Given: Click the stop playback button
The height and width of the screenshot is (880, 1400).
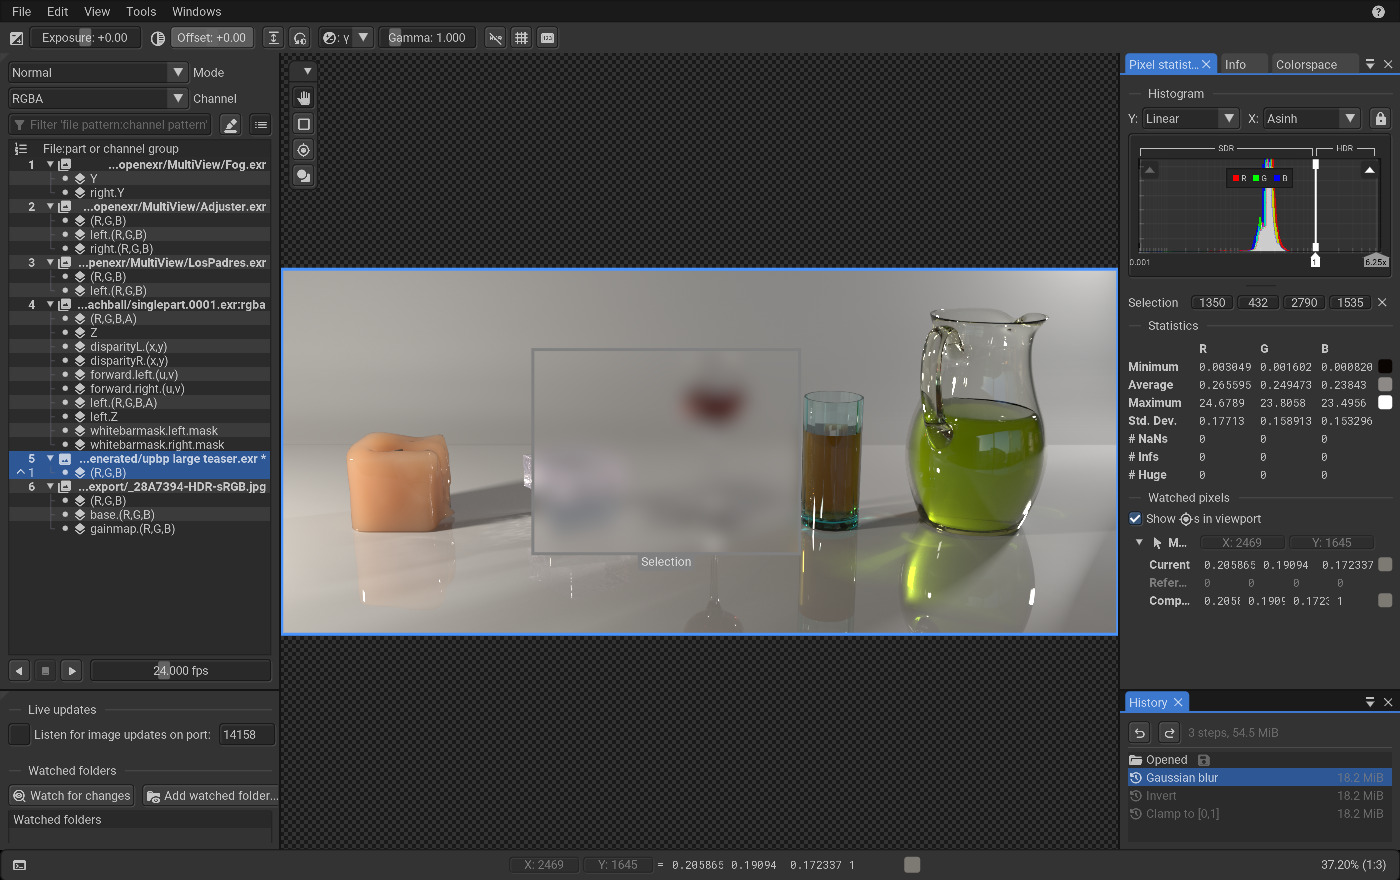Looking at the screenshot, I should (45, 671).
